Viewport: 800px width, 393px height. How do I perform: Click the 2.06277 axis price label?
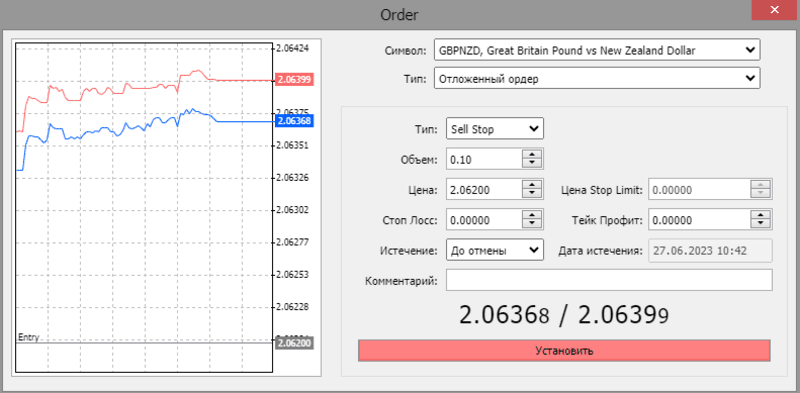pos(293,242)
